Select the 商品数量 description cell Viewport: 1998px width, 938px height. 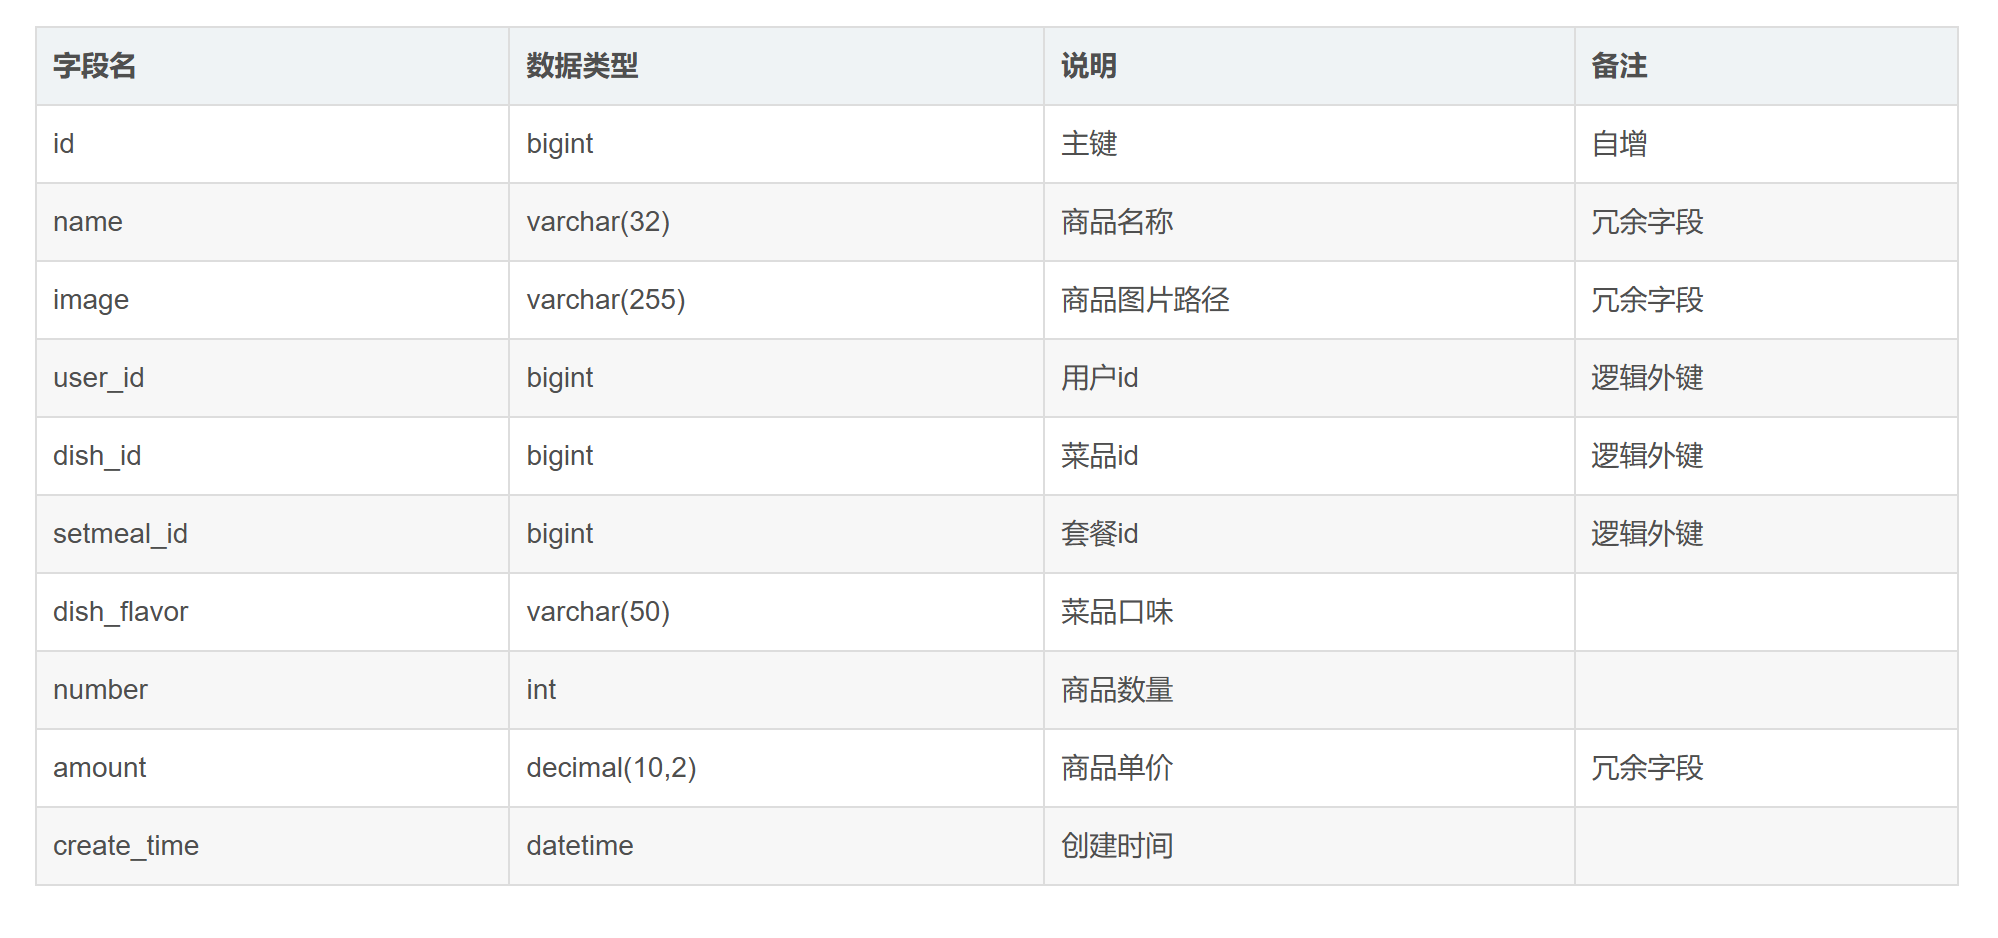point(1309,690)
